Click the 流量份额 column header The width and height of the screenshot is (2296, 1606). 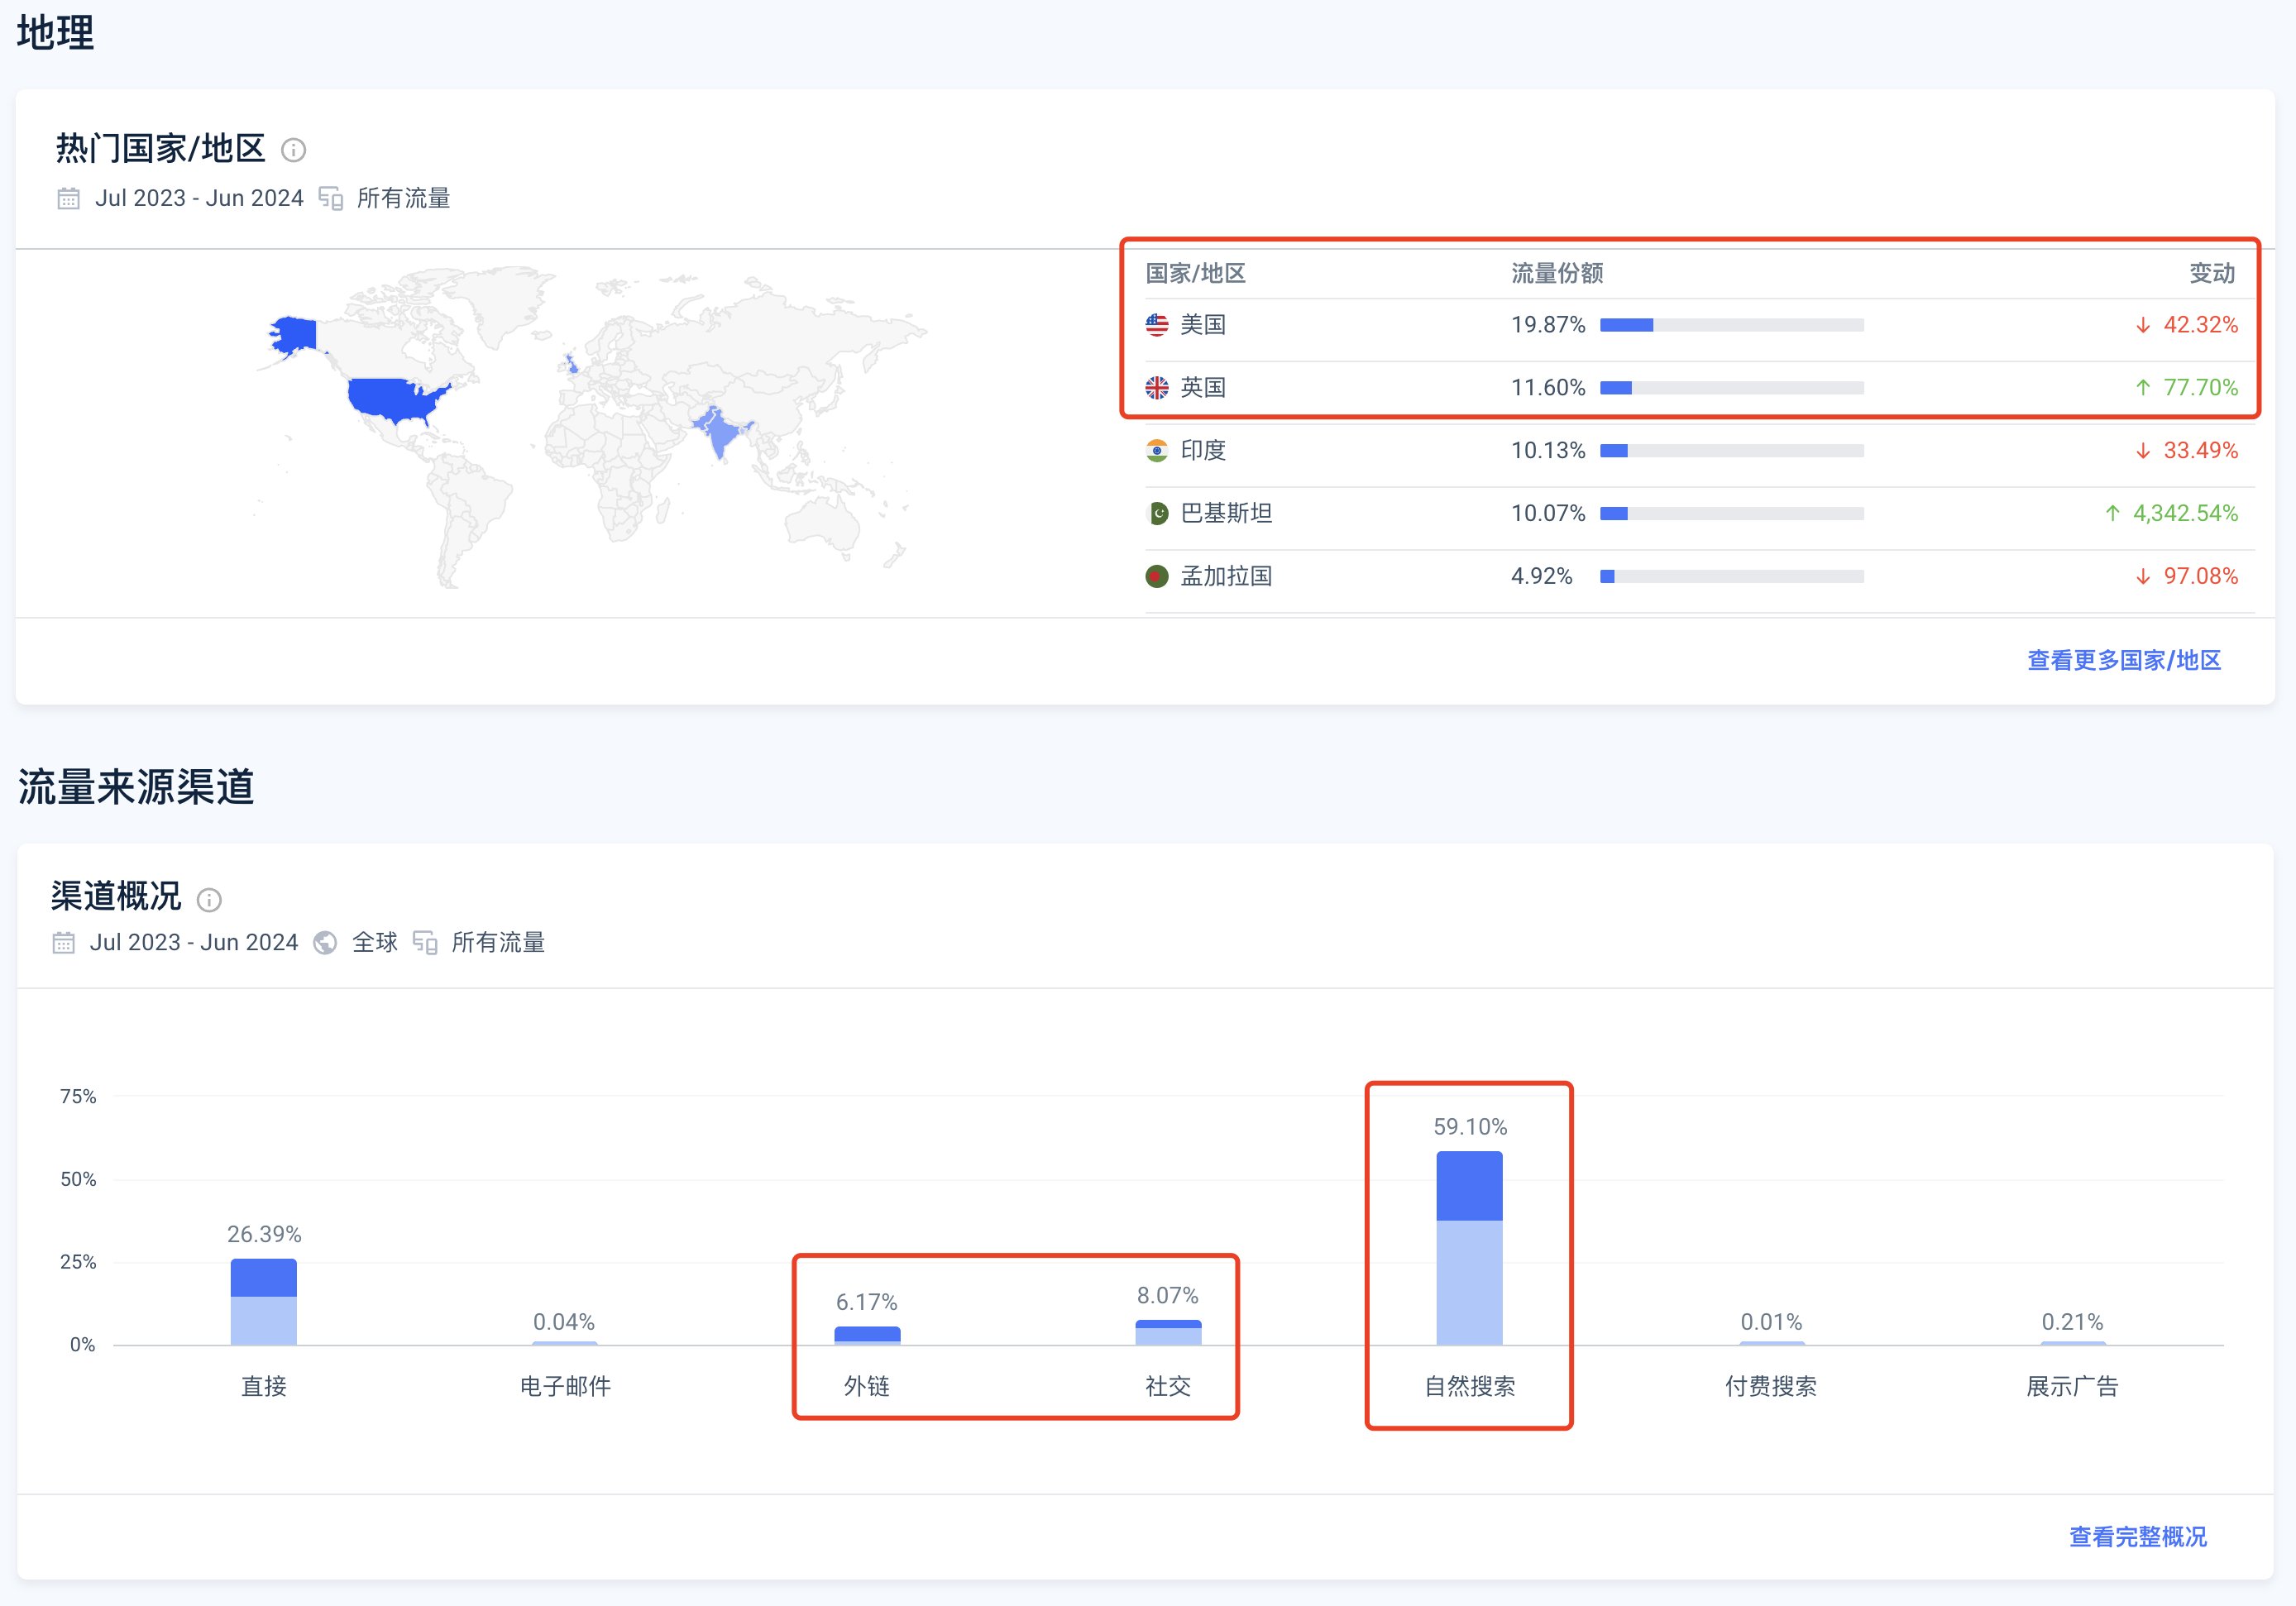click(1557, 274)
